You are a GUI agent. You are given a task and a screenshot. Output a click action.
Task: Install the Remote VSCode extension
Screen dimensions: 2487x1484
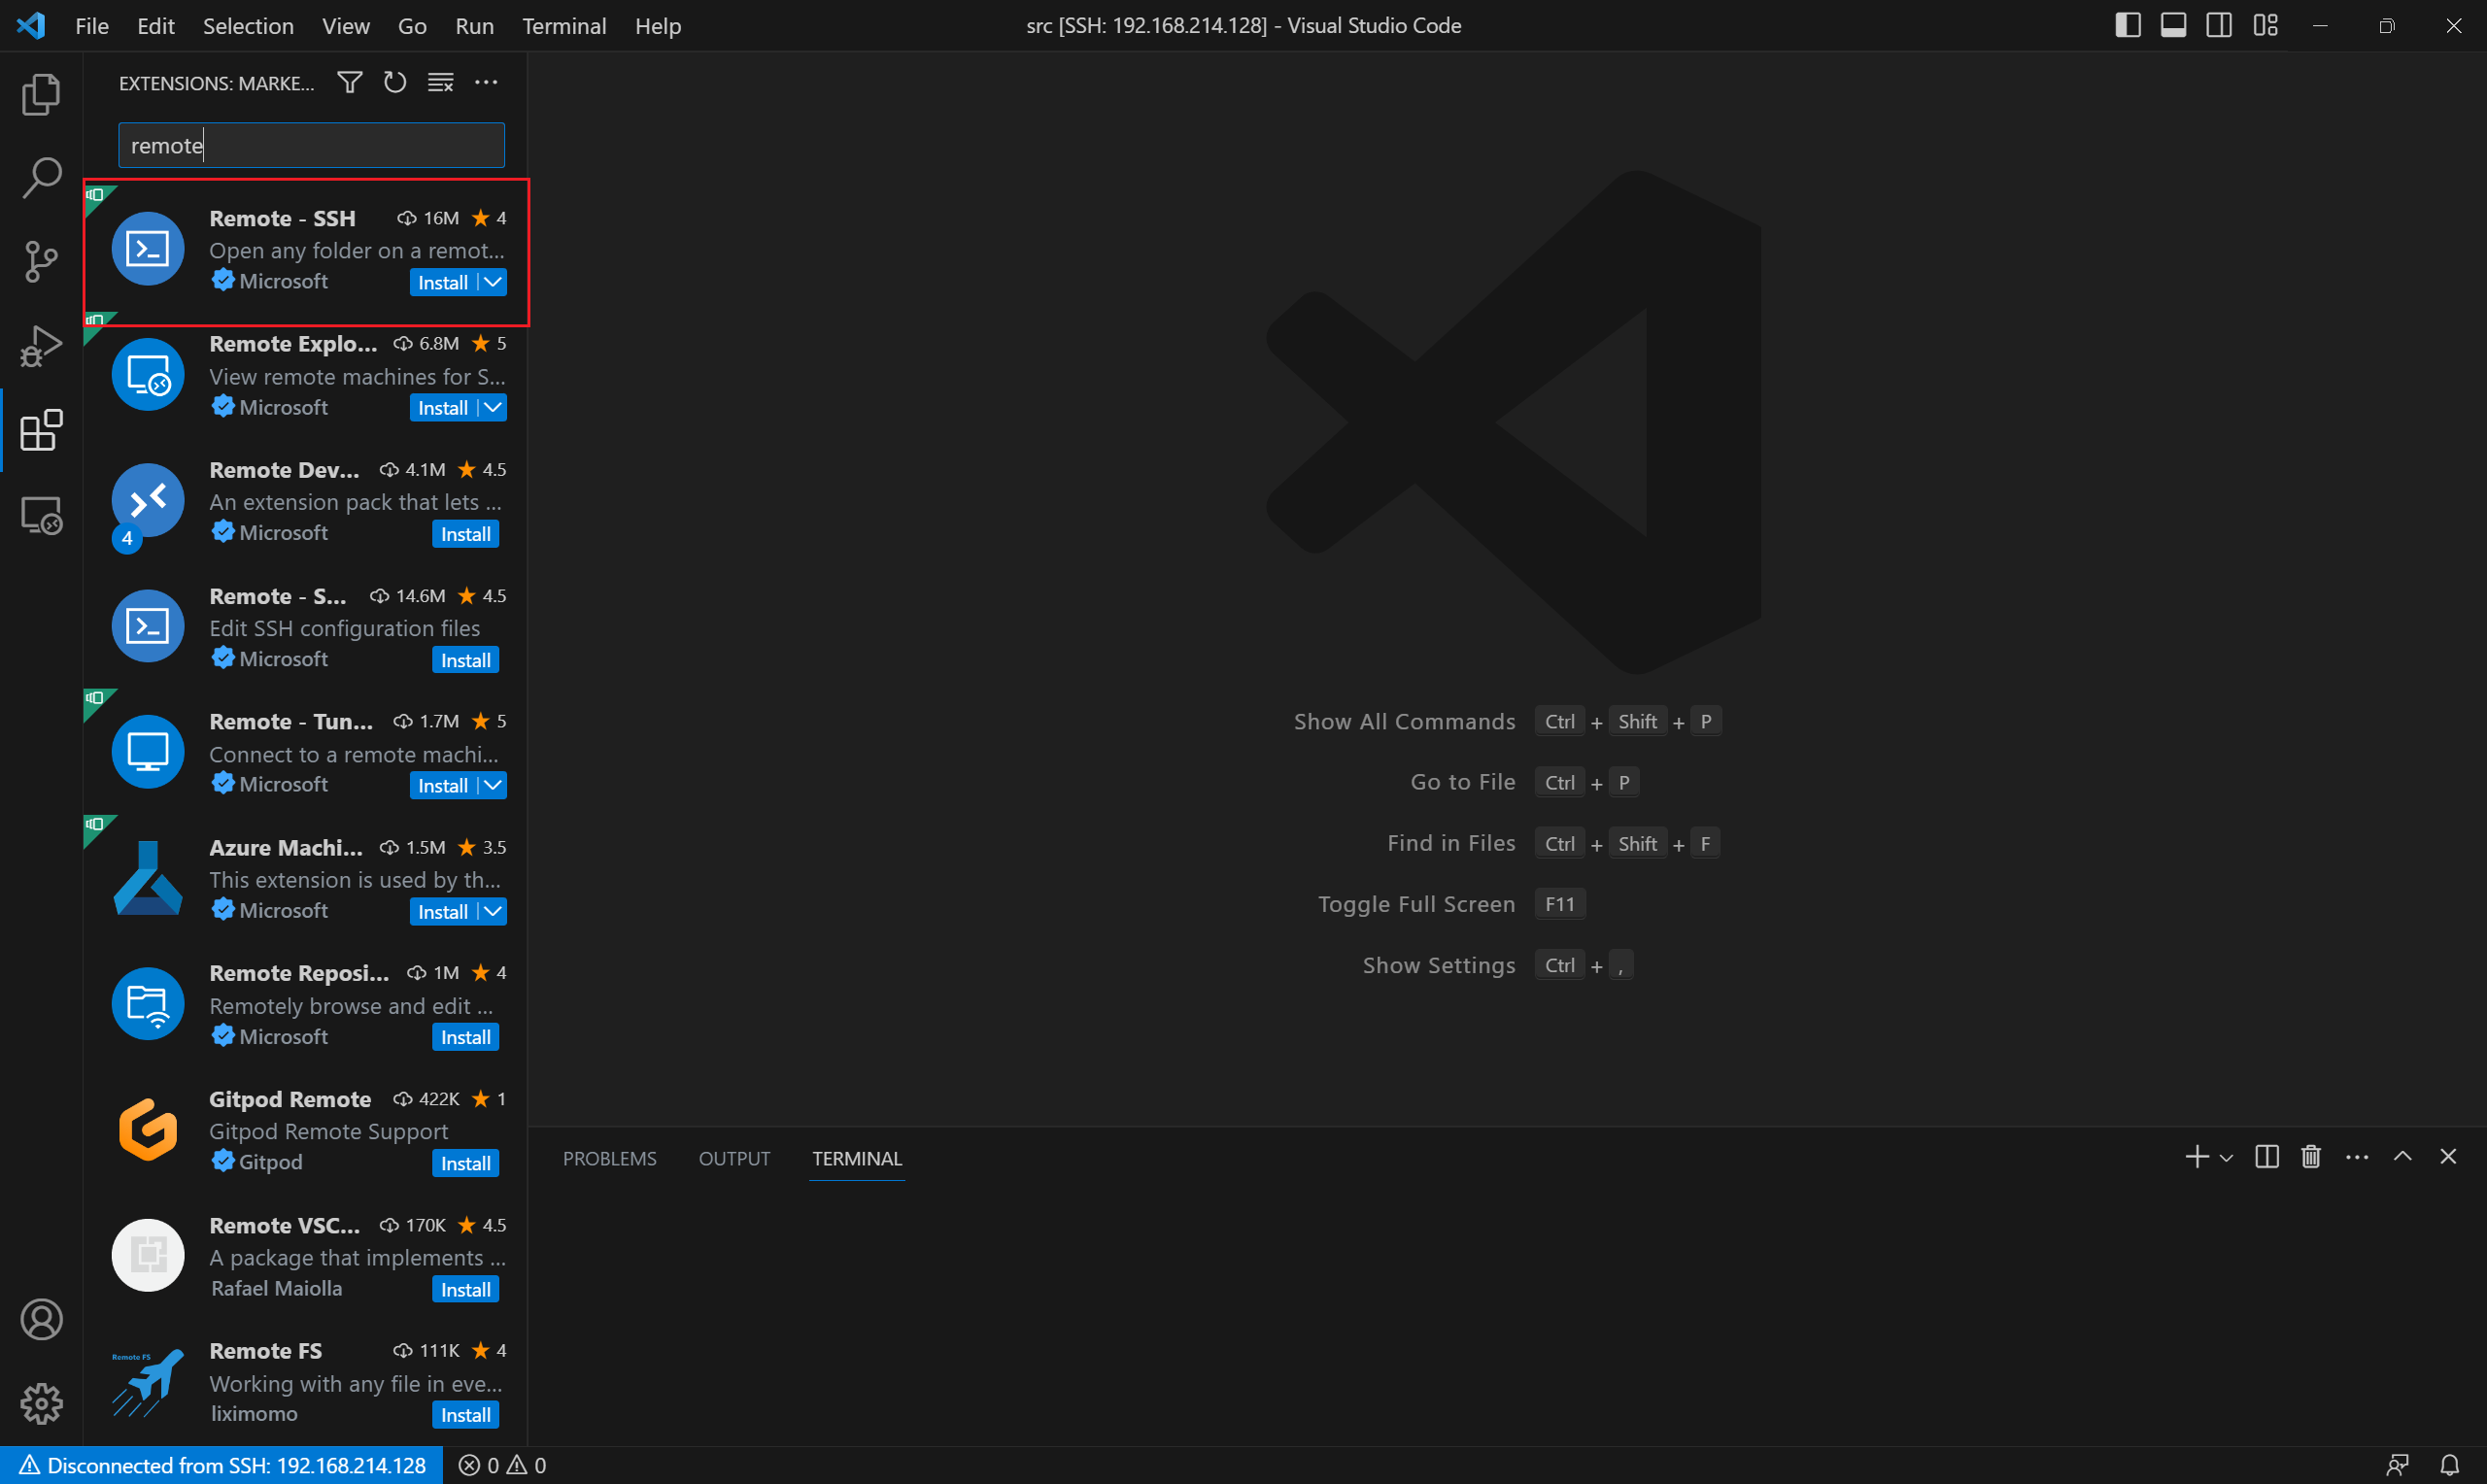(x=465, y=1289)
